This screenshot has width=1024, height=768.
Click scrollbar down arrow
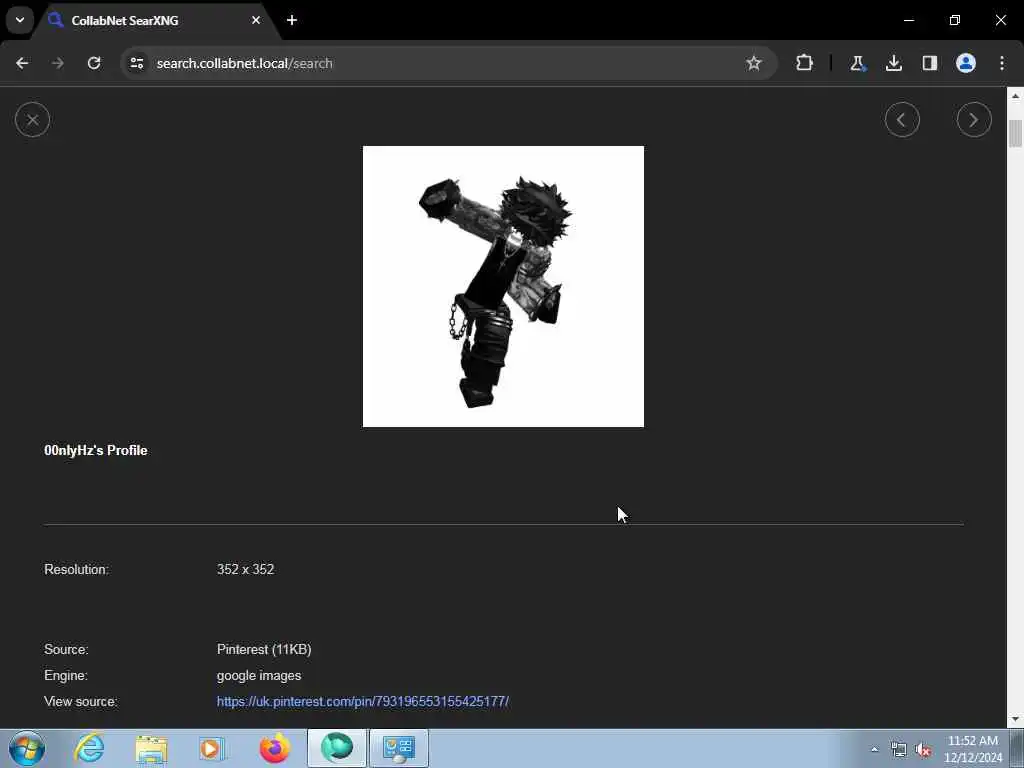coord(1015,719)
